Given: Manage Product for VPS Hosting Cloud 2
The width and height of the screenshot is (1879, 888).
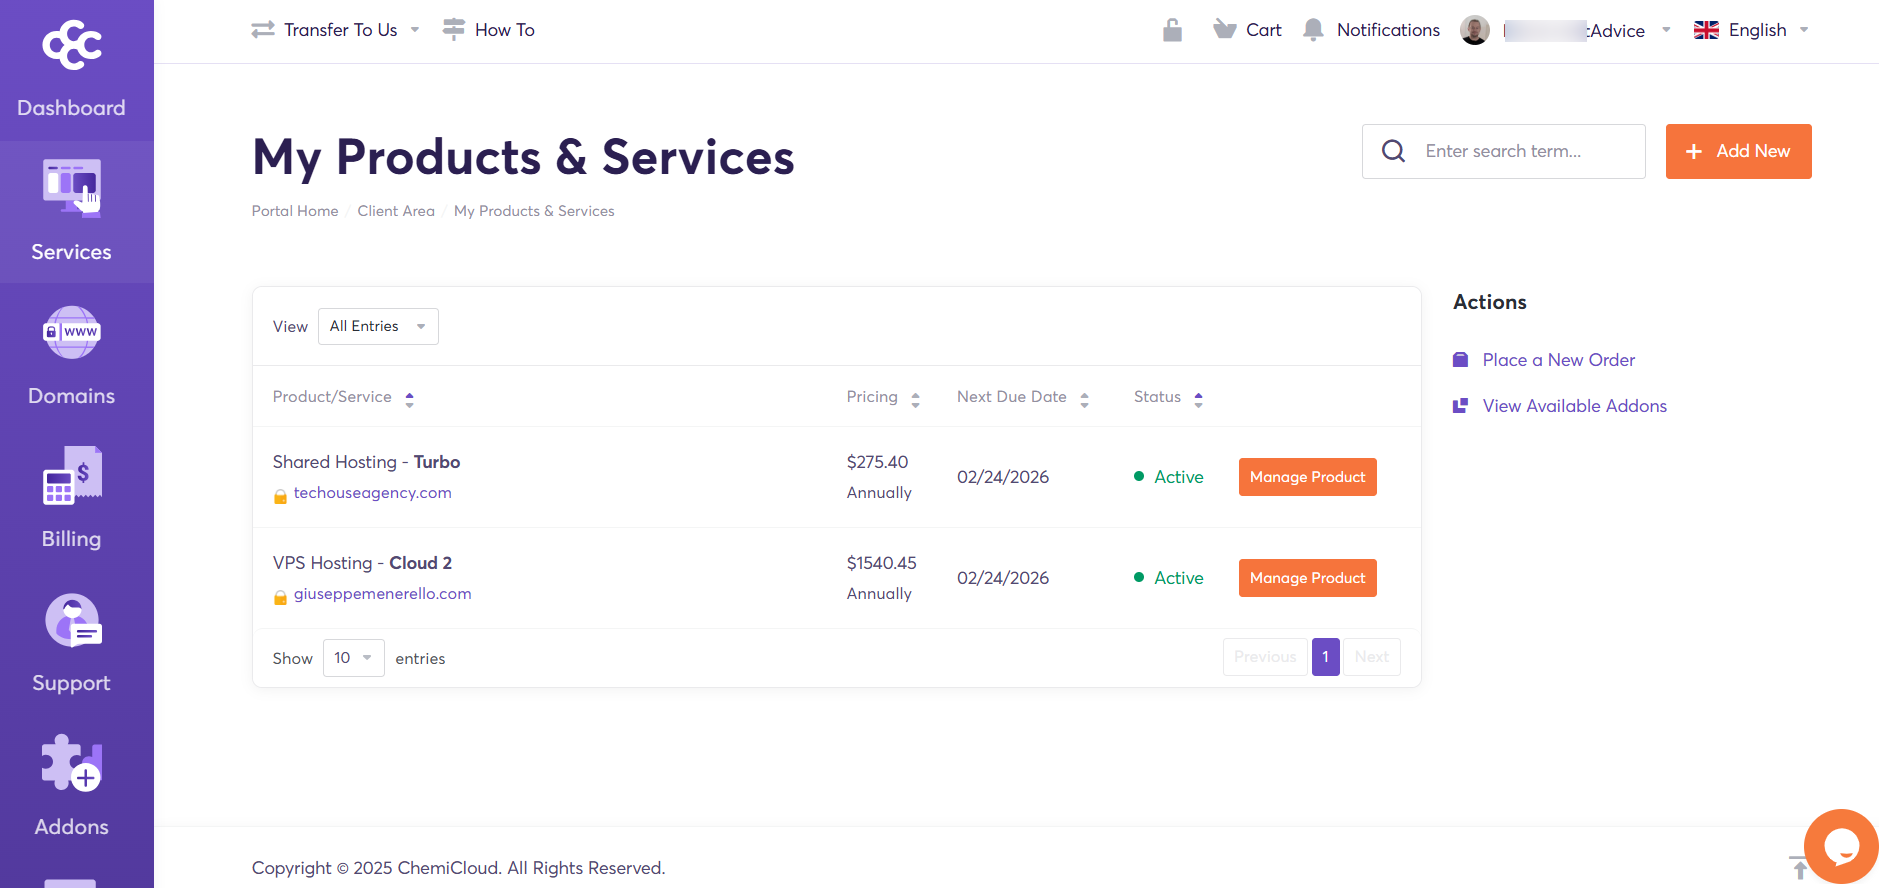Looking at the screenshot, I should click(1307, 578).
